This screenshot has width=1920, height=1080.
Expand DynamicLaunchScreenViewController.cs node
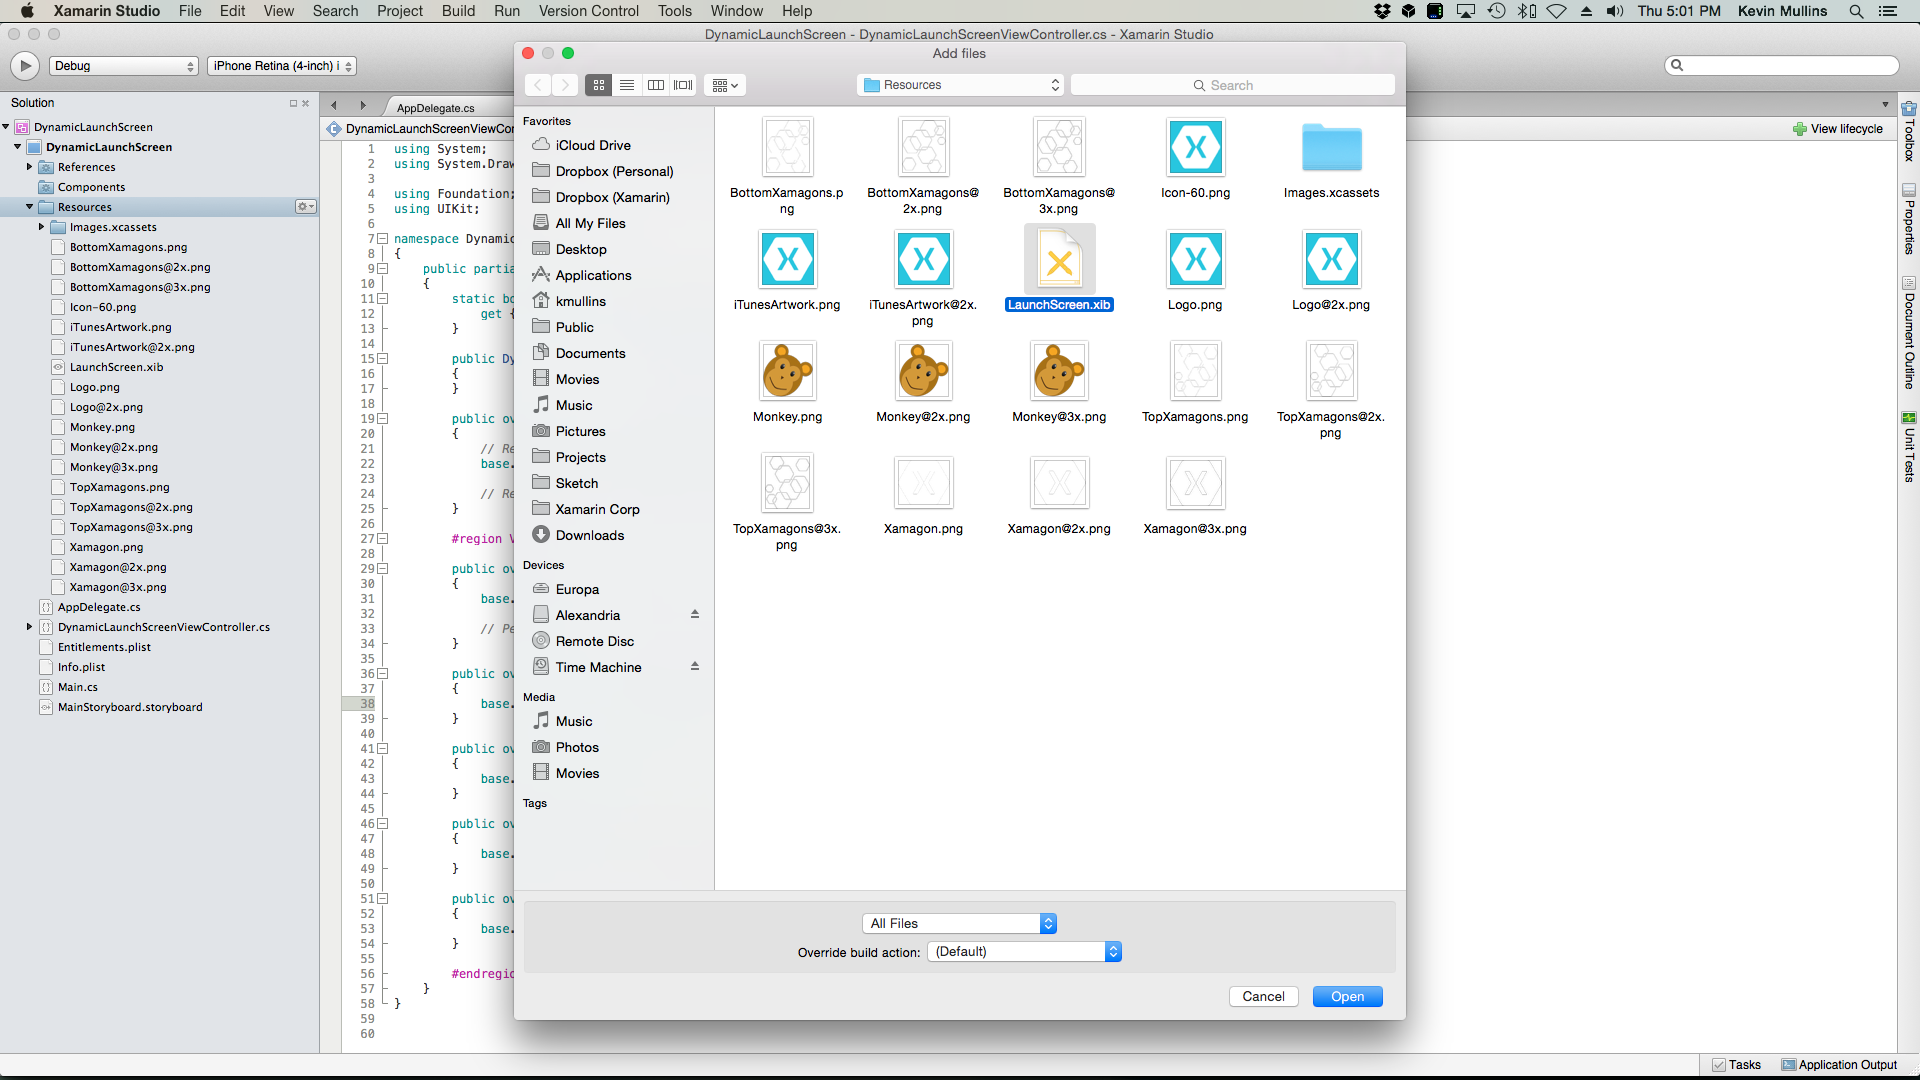pos(29,627)
